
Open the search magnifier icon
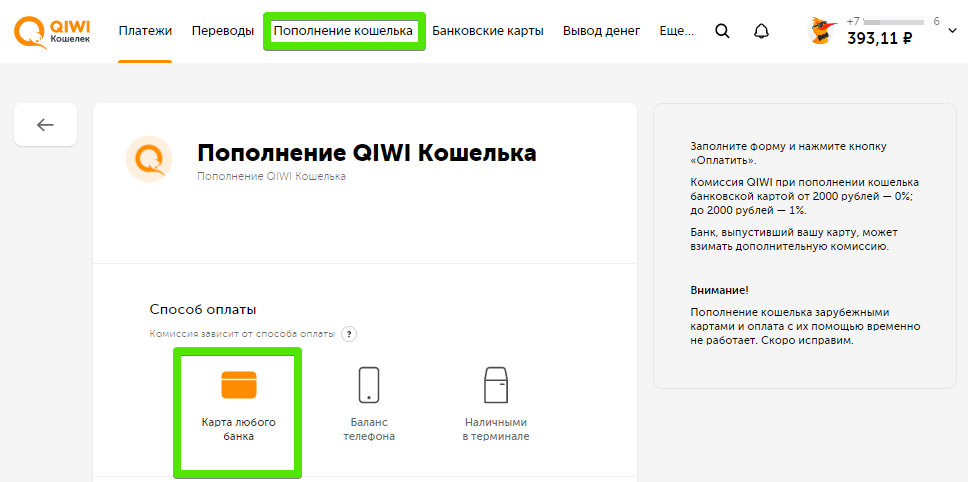(722, 31)
